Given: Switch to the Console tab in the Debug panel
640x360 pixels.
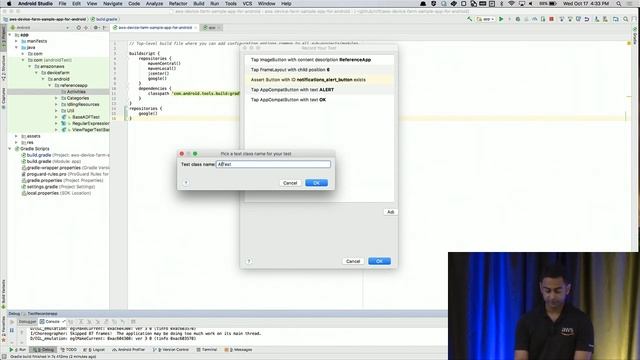Looking at the screenshot, I should pos(53,322).
